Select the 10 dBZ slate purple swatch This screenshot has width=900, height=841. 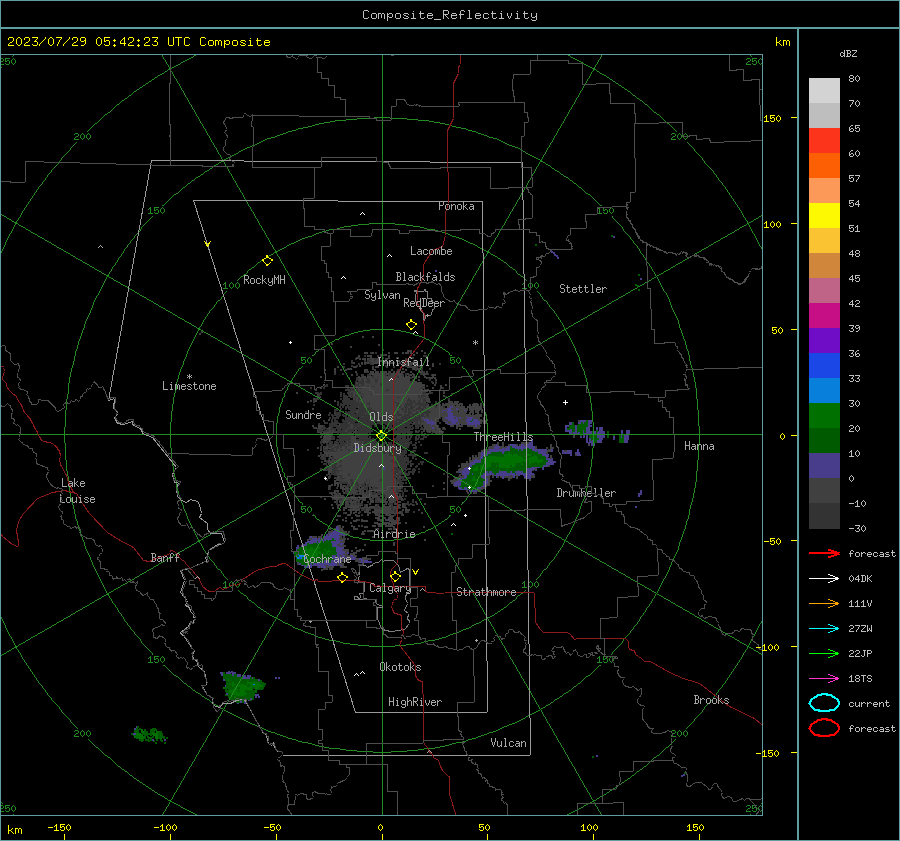click(824, 466)
